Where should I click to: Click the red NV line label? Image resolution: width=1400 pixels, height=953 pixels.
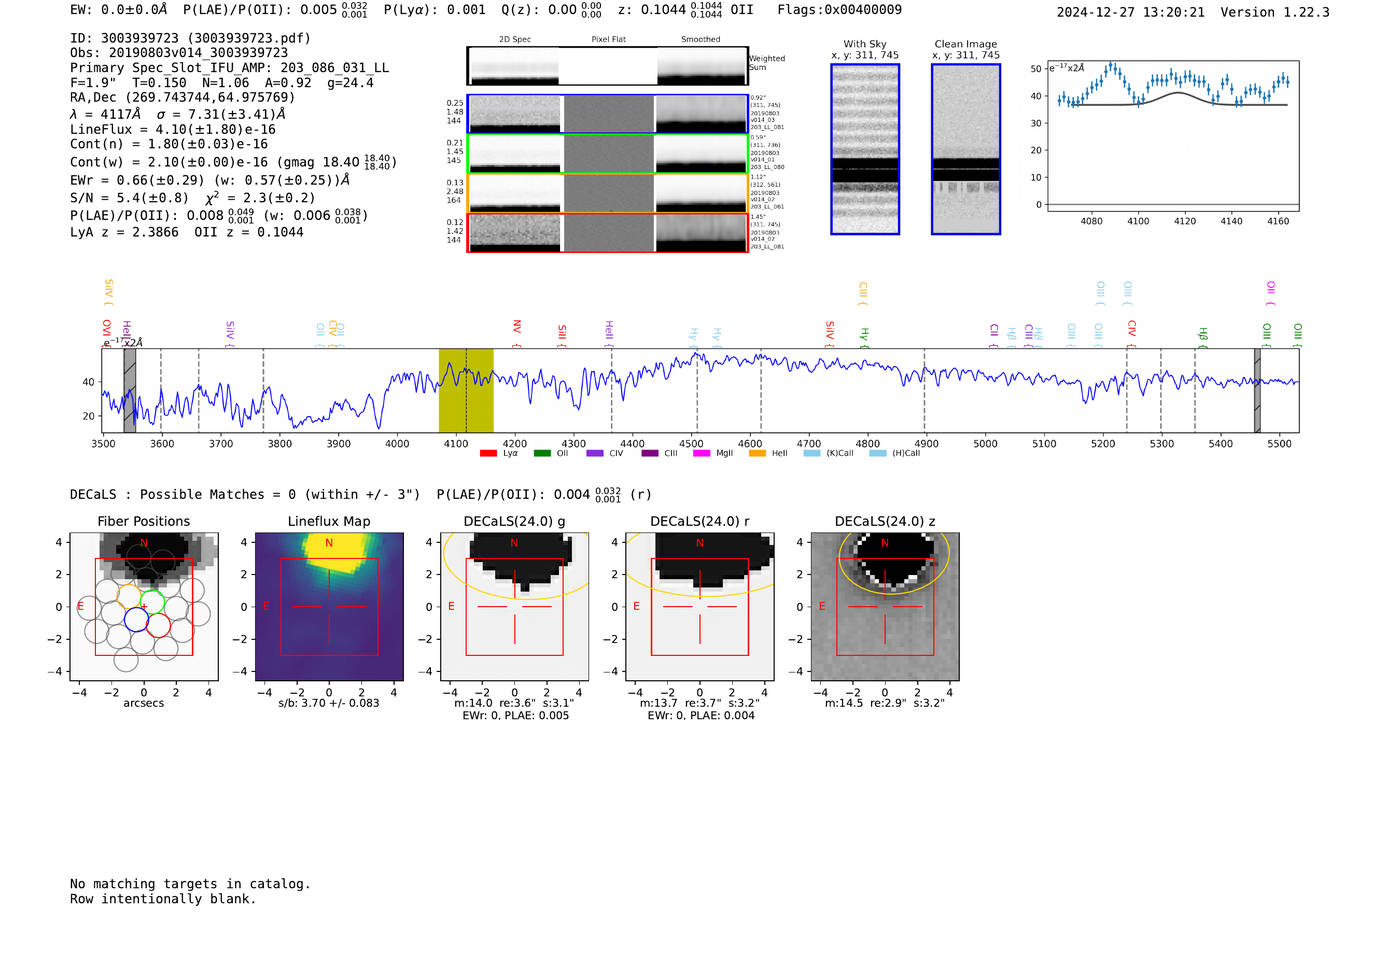point(517,332)
